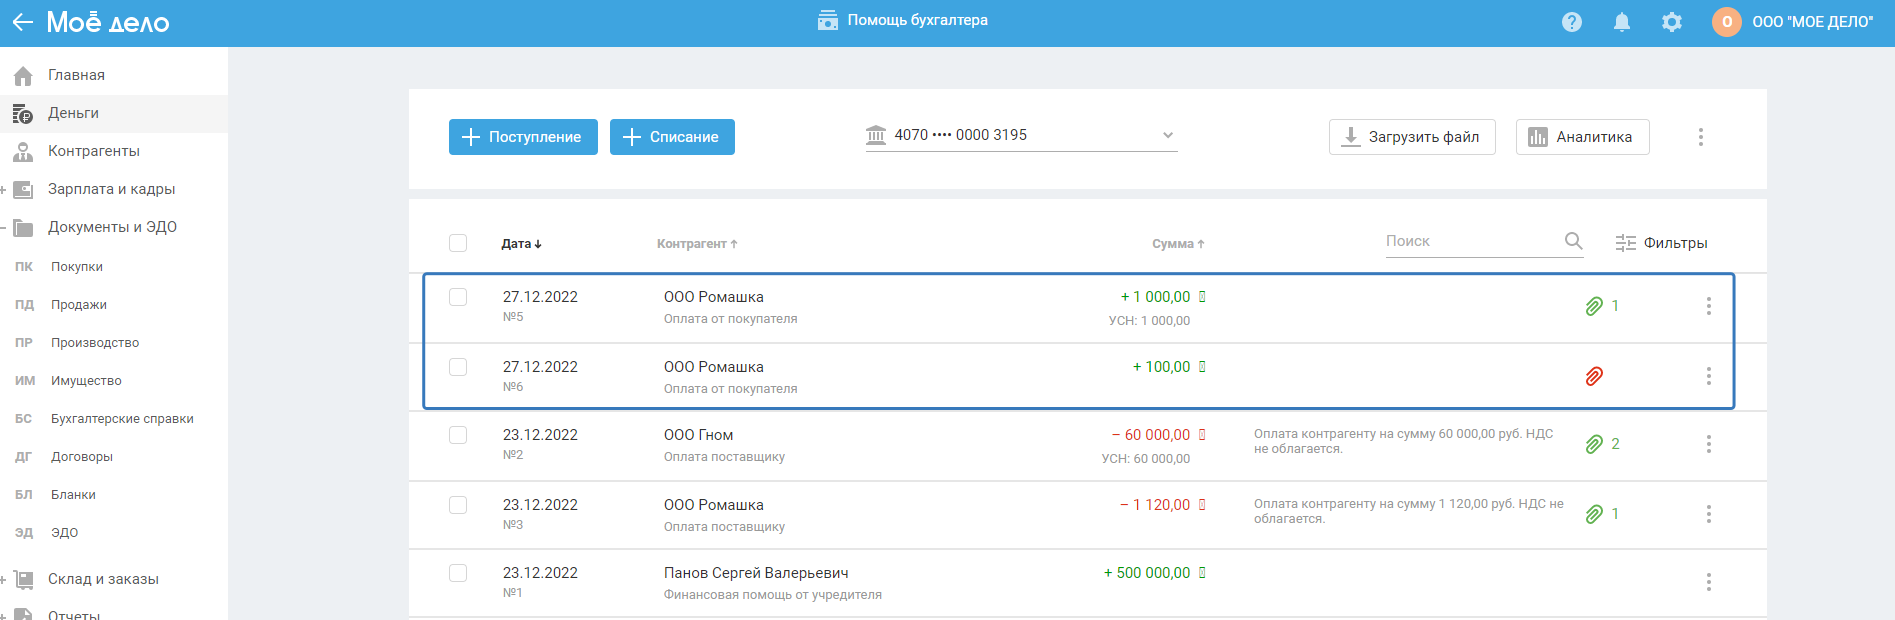Open notifications bell icon

pyautogui.click(x=1622, y=22)
